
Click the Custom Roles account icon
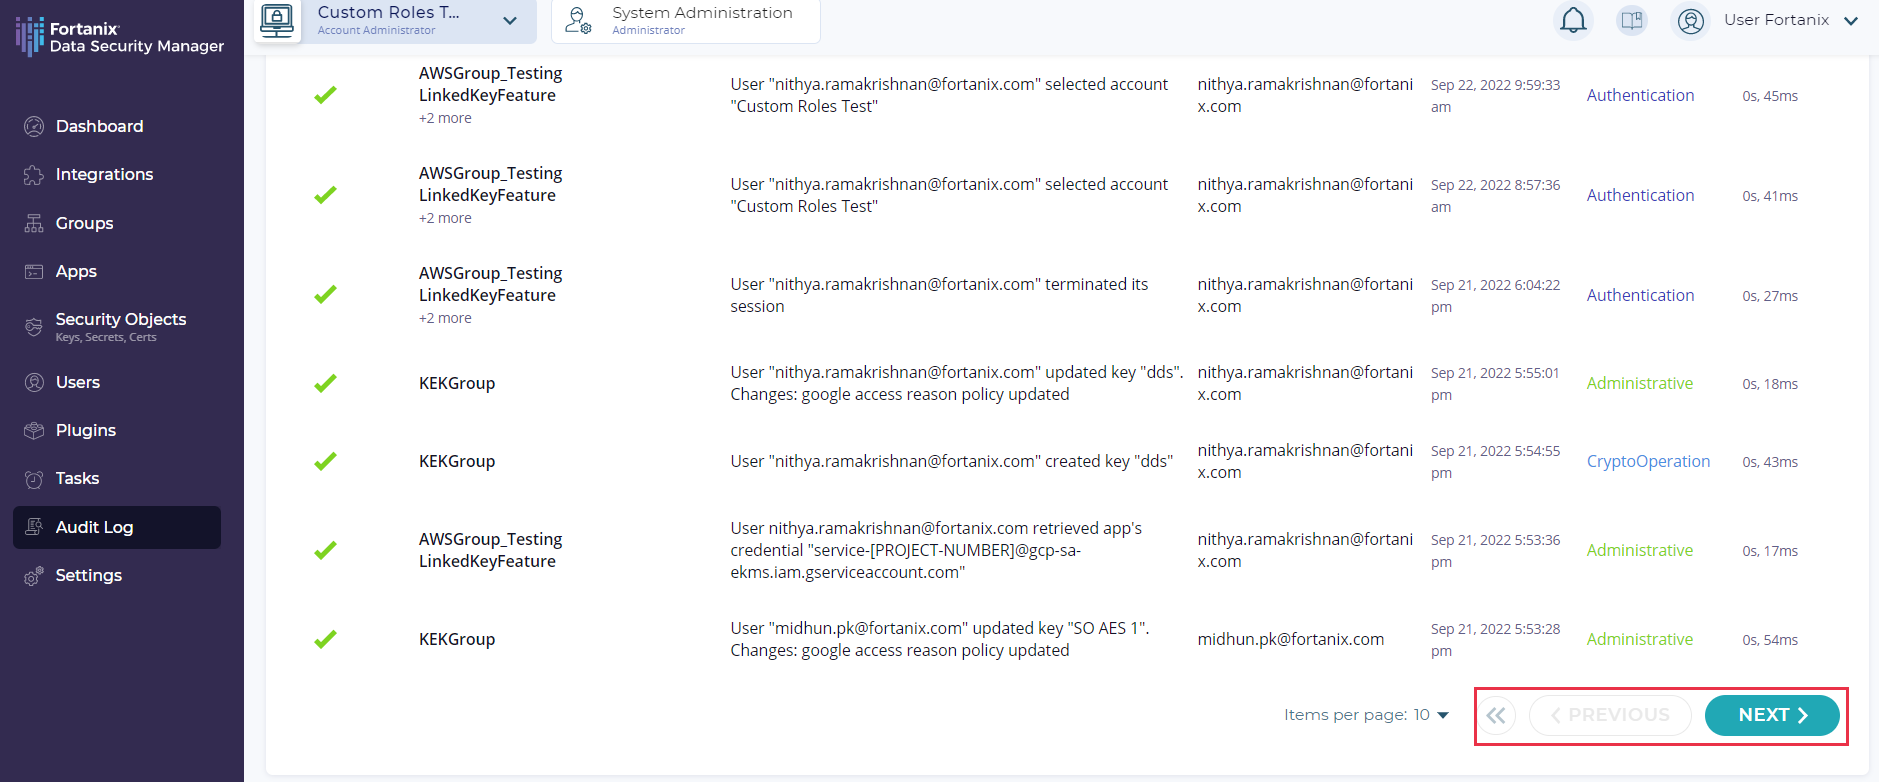click(277, 20)
